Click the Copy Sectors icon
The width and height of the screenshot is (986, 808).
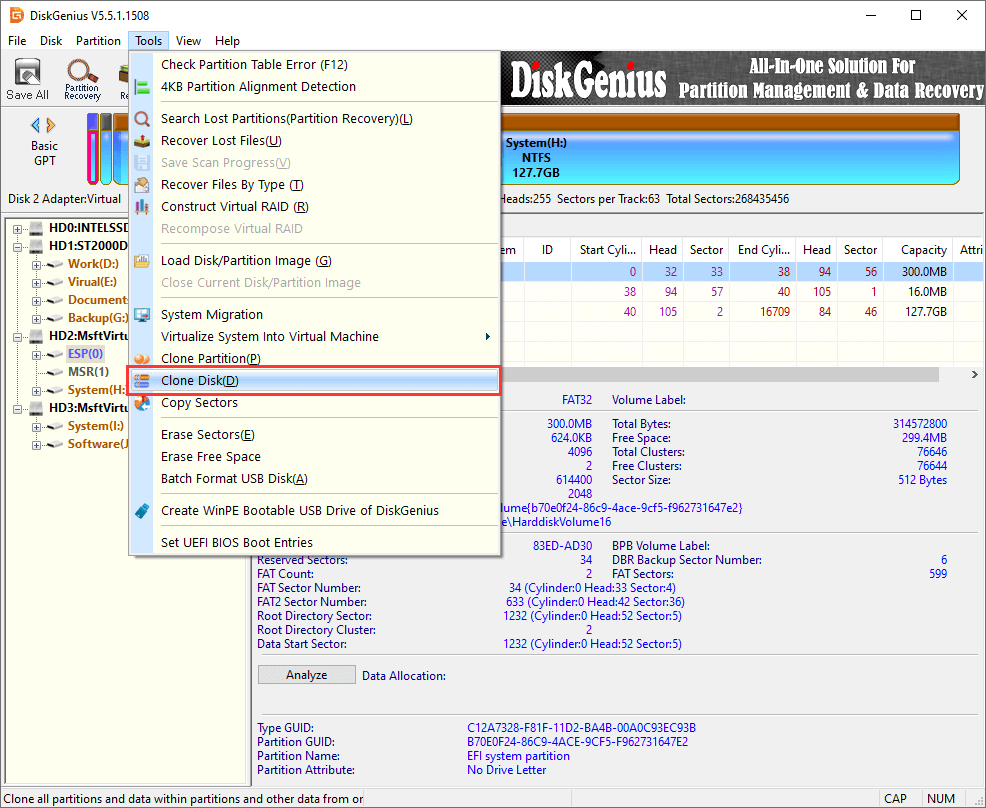[x=142, y=403]
